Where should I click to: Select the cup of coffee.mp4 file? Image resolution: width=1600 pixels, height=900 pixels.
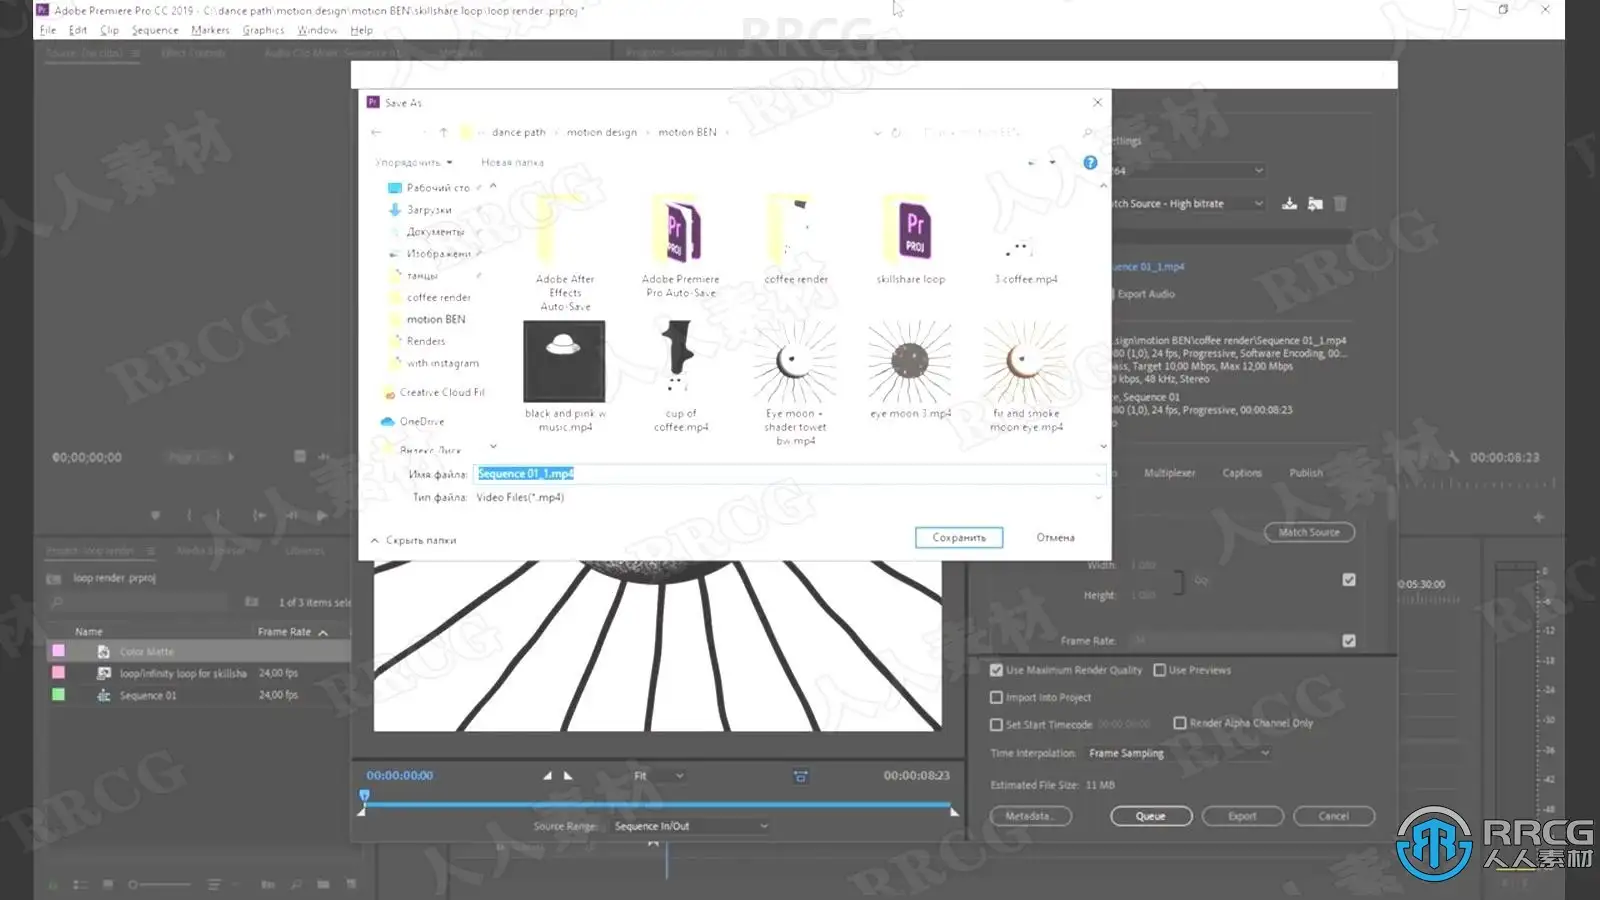pyautogui.click(x=680, y=376)
